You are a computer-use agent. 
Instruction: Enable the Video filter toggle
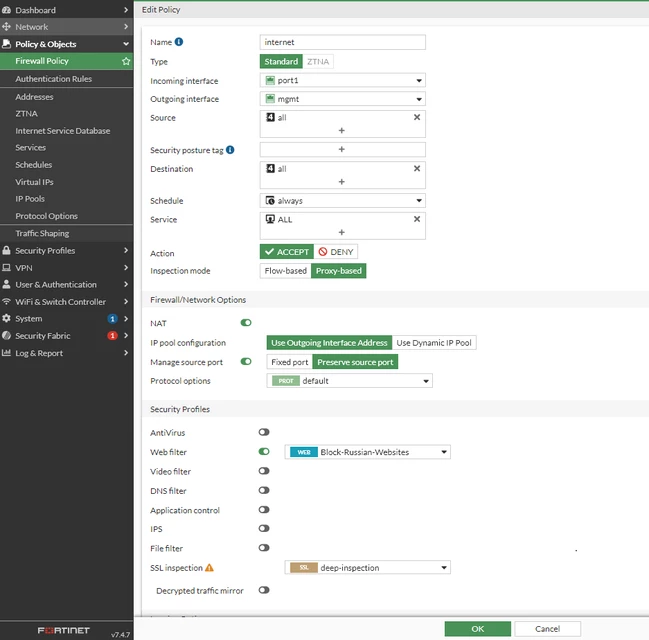264,471
